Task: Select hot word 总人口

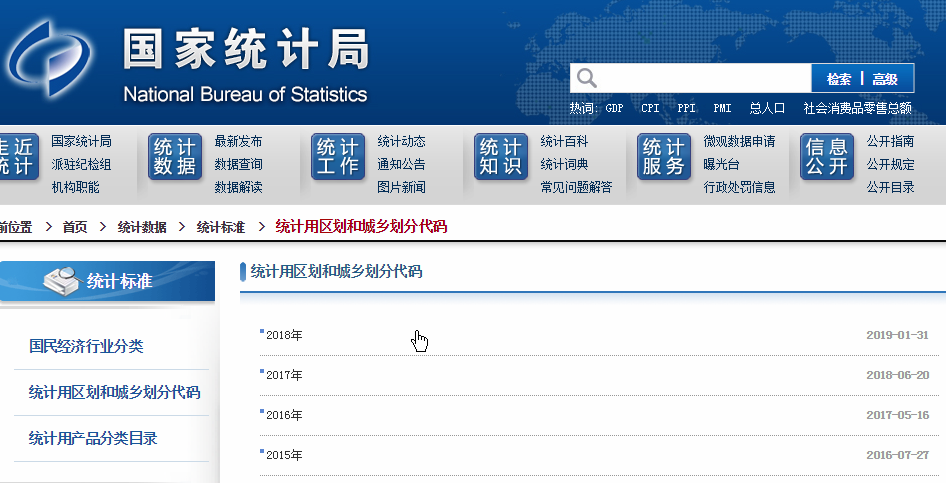Action: [767, 109]
